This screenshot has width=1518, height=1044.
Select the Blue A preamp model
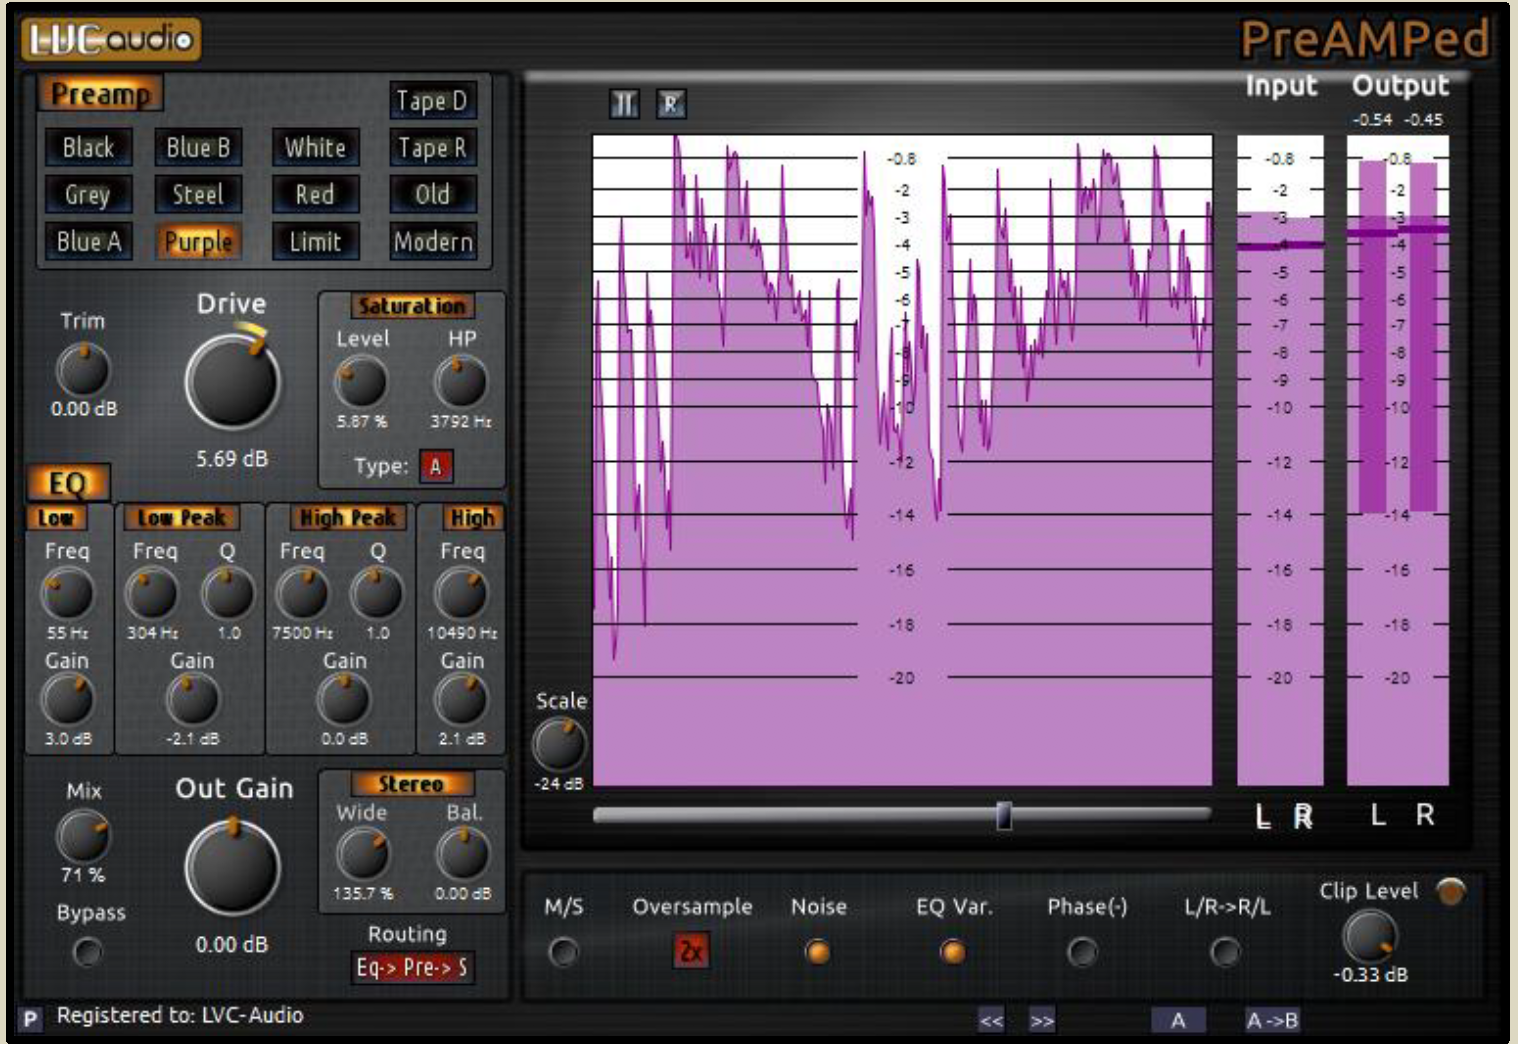click(x=88, y=242)
